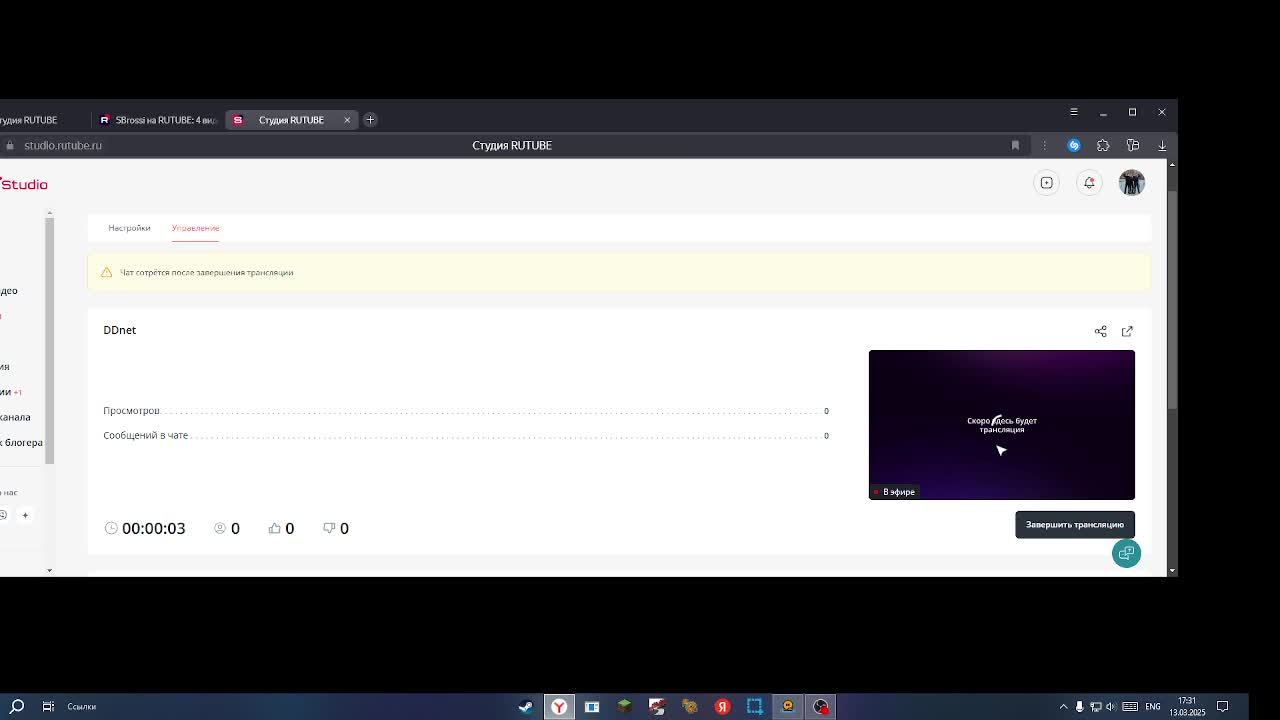This screenshot has height=720, width=1280.
Task: Open the tray volume speaker icon
Action: pyautogui.click(x=1110, y=707)
